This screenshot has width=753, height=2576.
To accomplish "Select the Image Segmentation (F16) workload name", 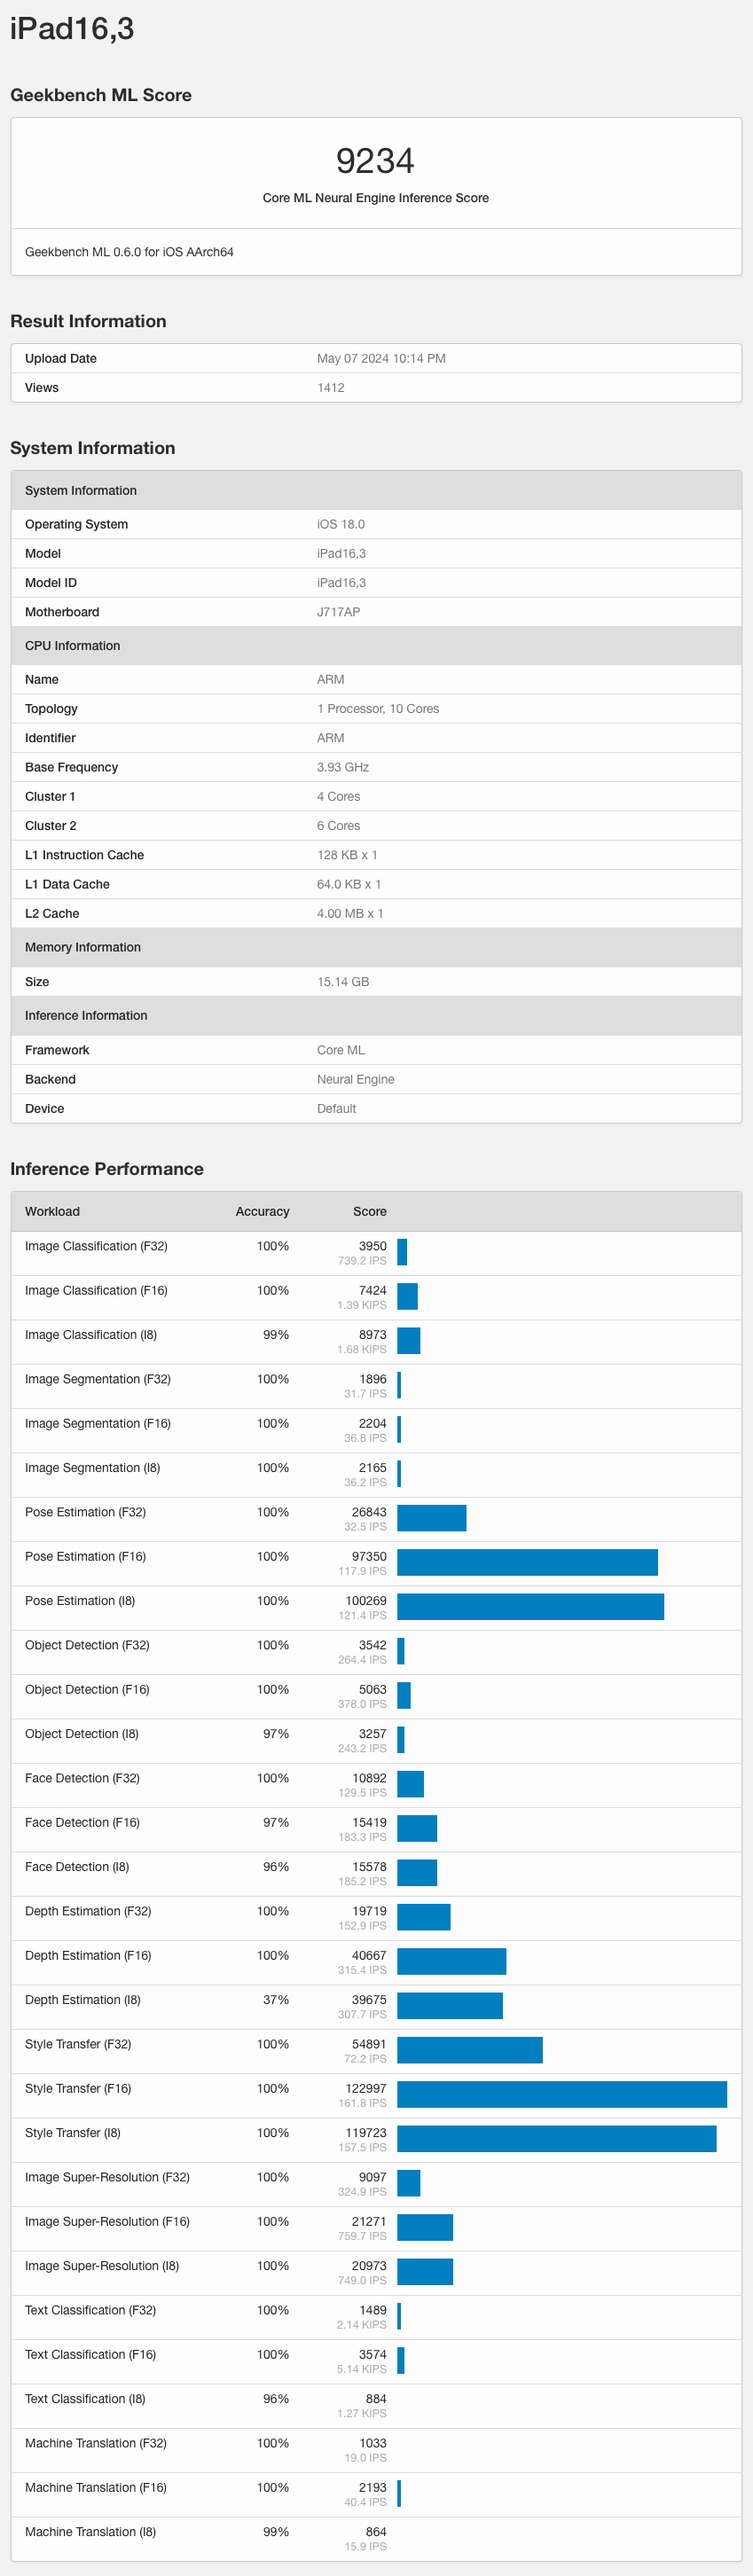I will tap(98, 1424).
